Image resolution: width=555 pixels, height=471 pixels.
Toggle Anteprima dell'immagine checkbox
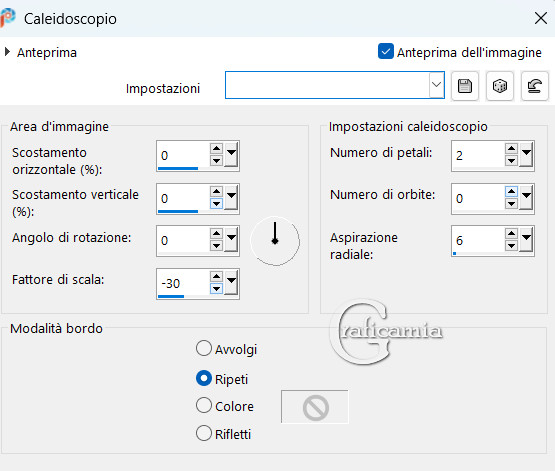pyautogui.click(x=385, y=52)
